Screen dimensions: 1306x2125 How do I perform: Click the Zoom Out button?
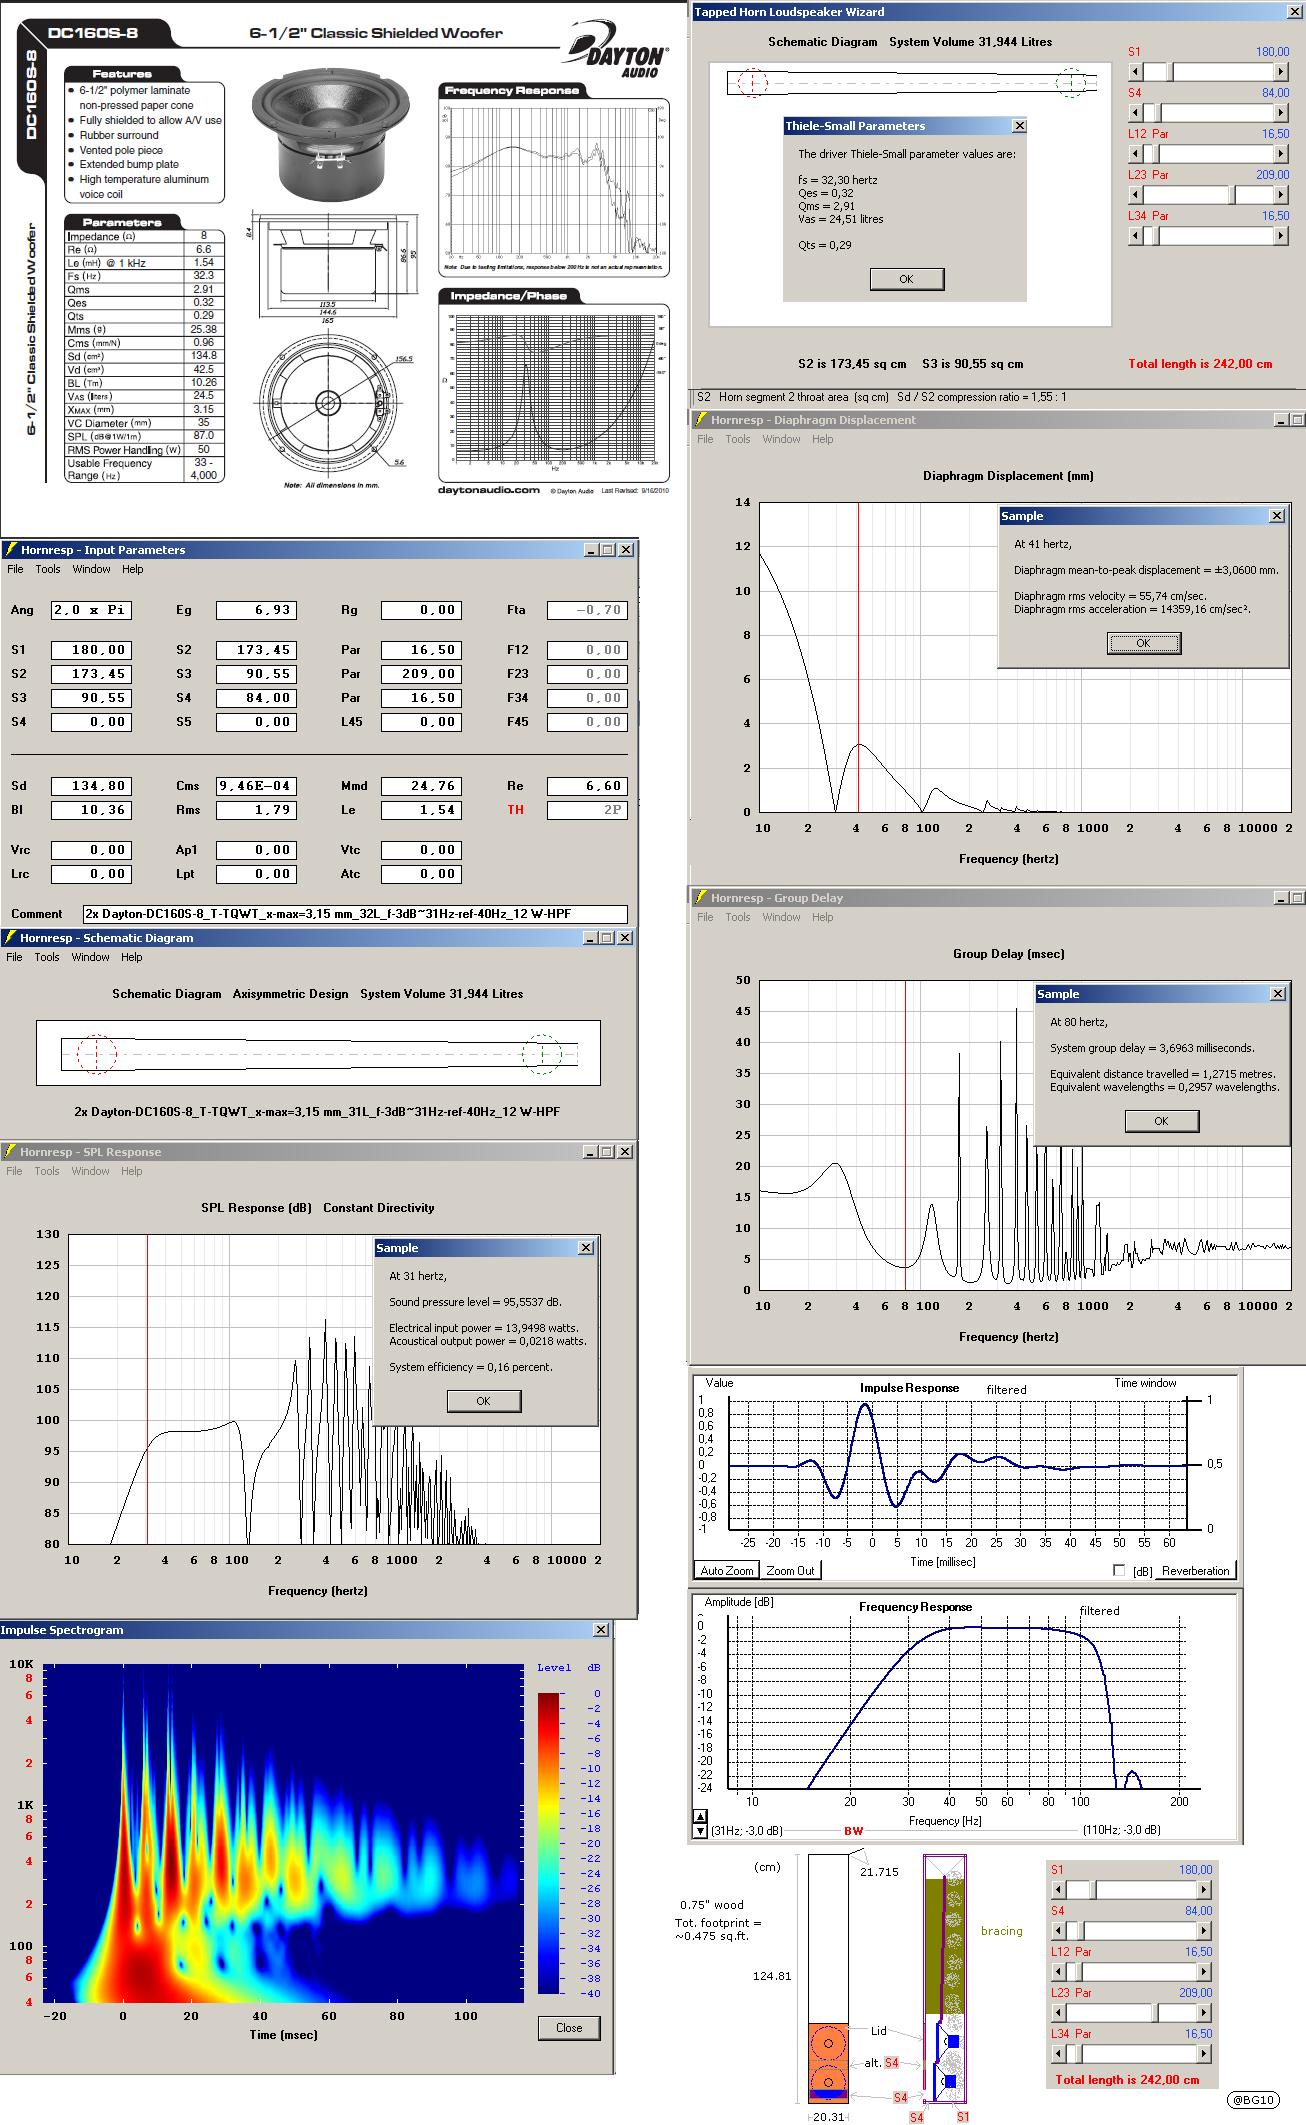tap(791, 1570)
